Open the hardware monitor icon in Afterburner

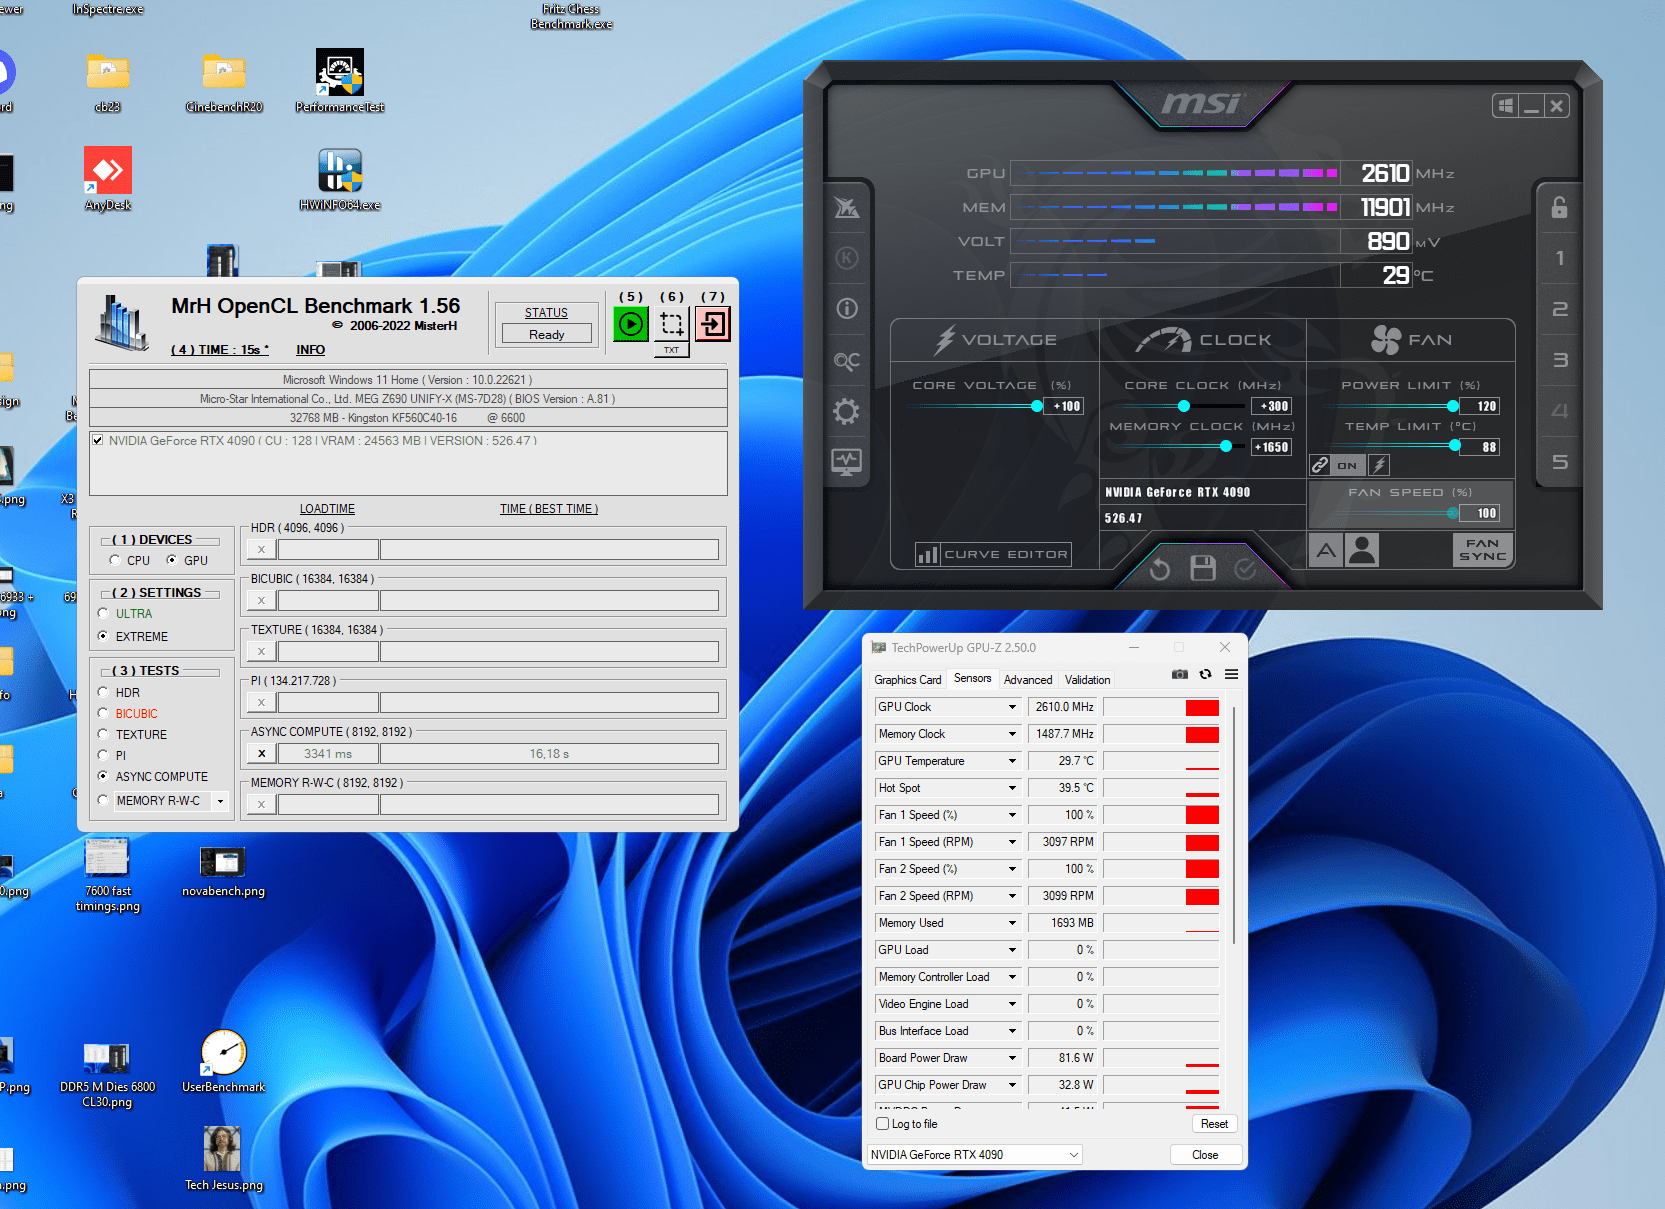point(846,462)
